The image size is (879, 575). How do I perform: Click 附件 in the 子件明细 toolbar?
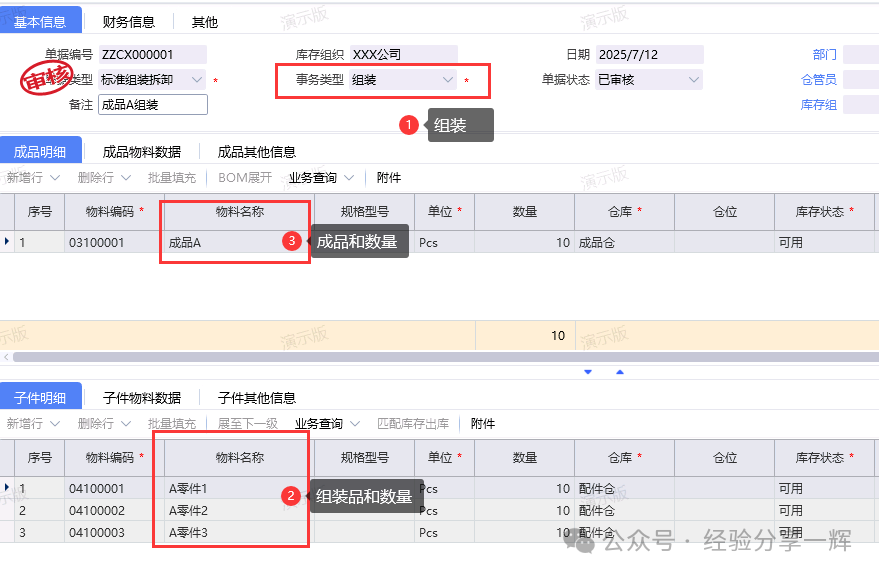point(482,424)
